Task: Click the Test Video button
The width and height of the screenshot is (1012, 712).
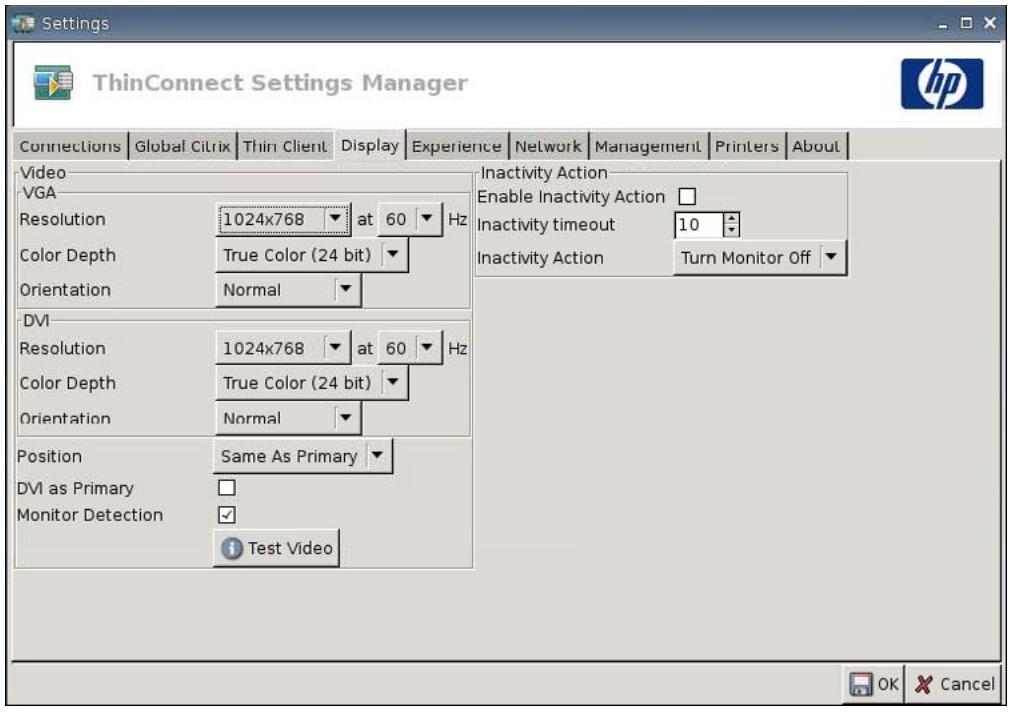Action: click(x=276, y=548)
